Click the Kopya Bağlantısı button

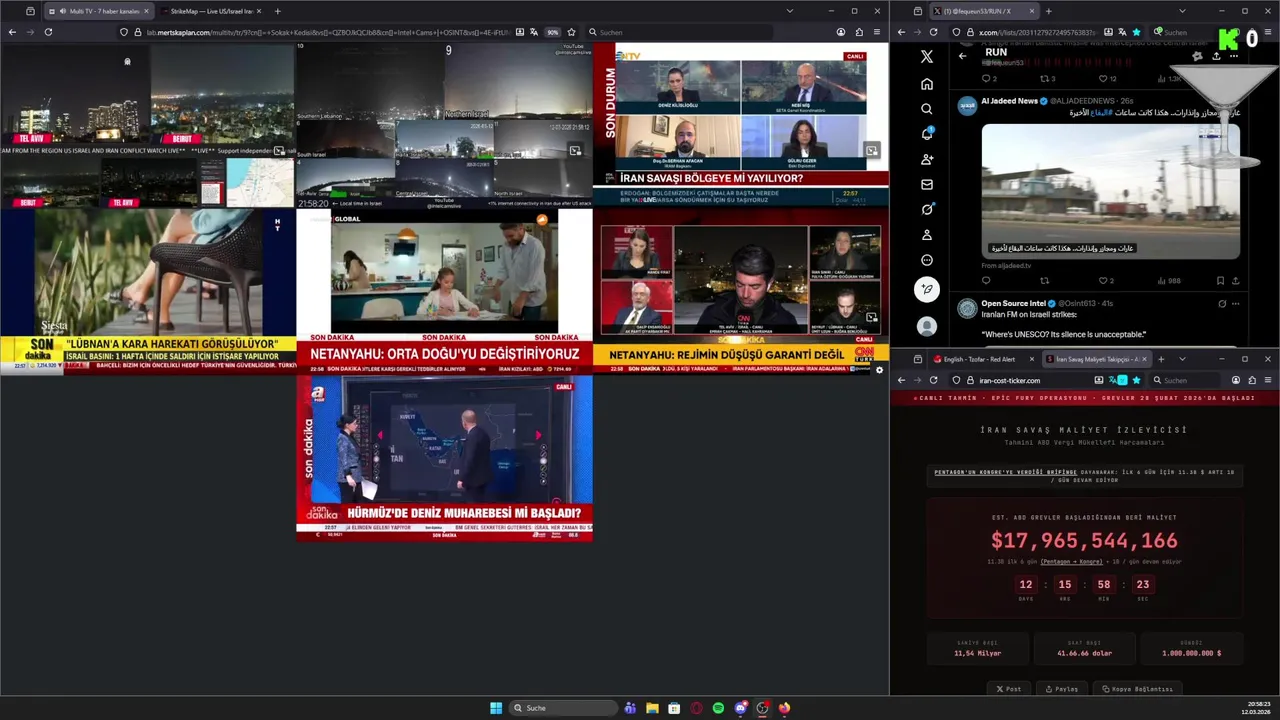(1139, 688)
